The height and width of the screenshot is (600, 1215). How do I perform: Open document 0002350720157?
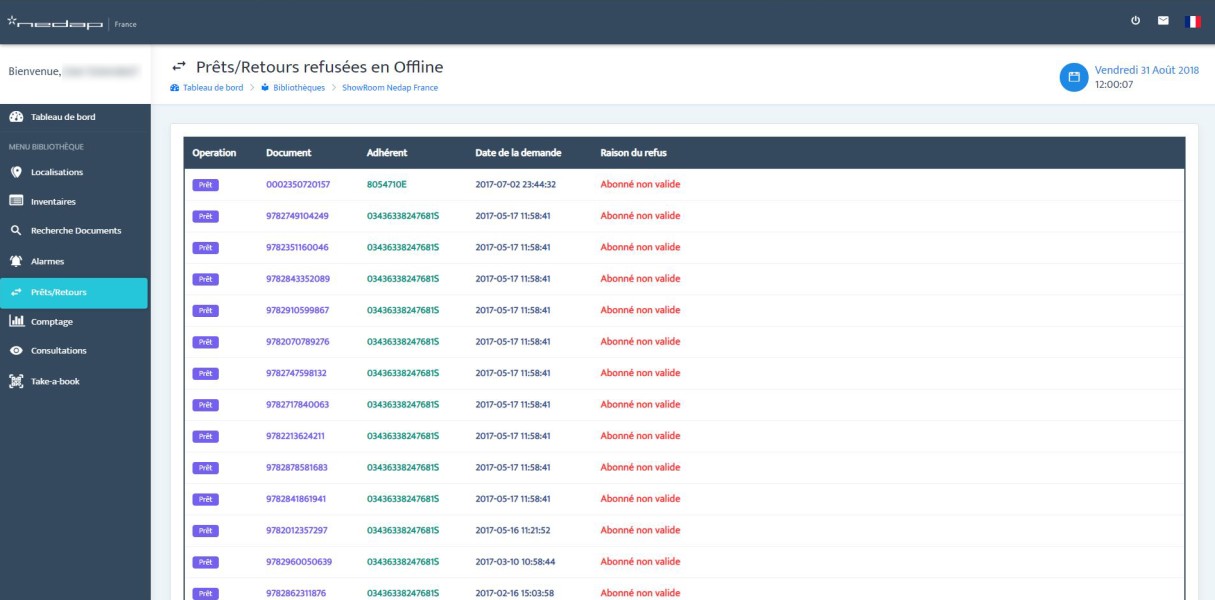298,184
